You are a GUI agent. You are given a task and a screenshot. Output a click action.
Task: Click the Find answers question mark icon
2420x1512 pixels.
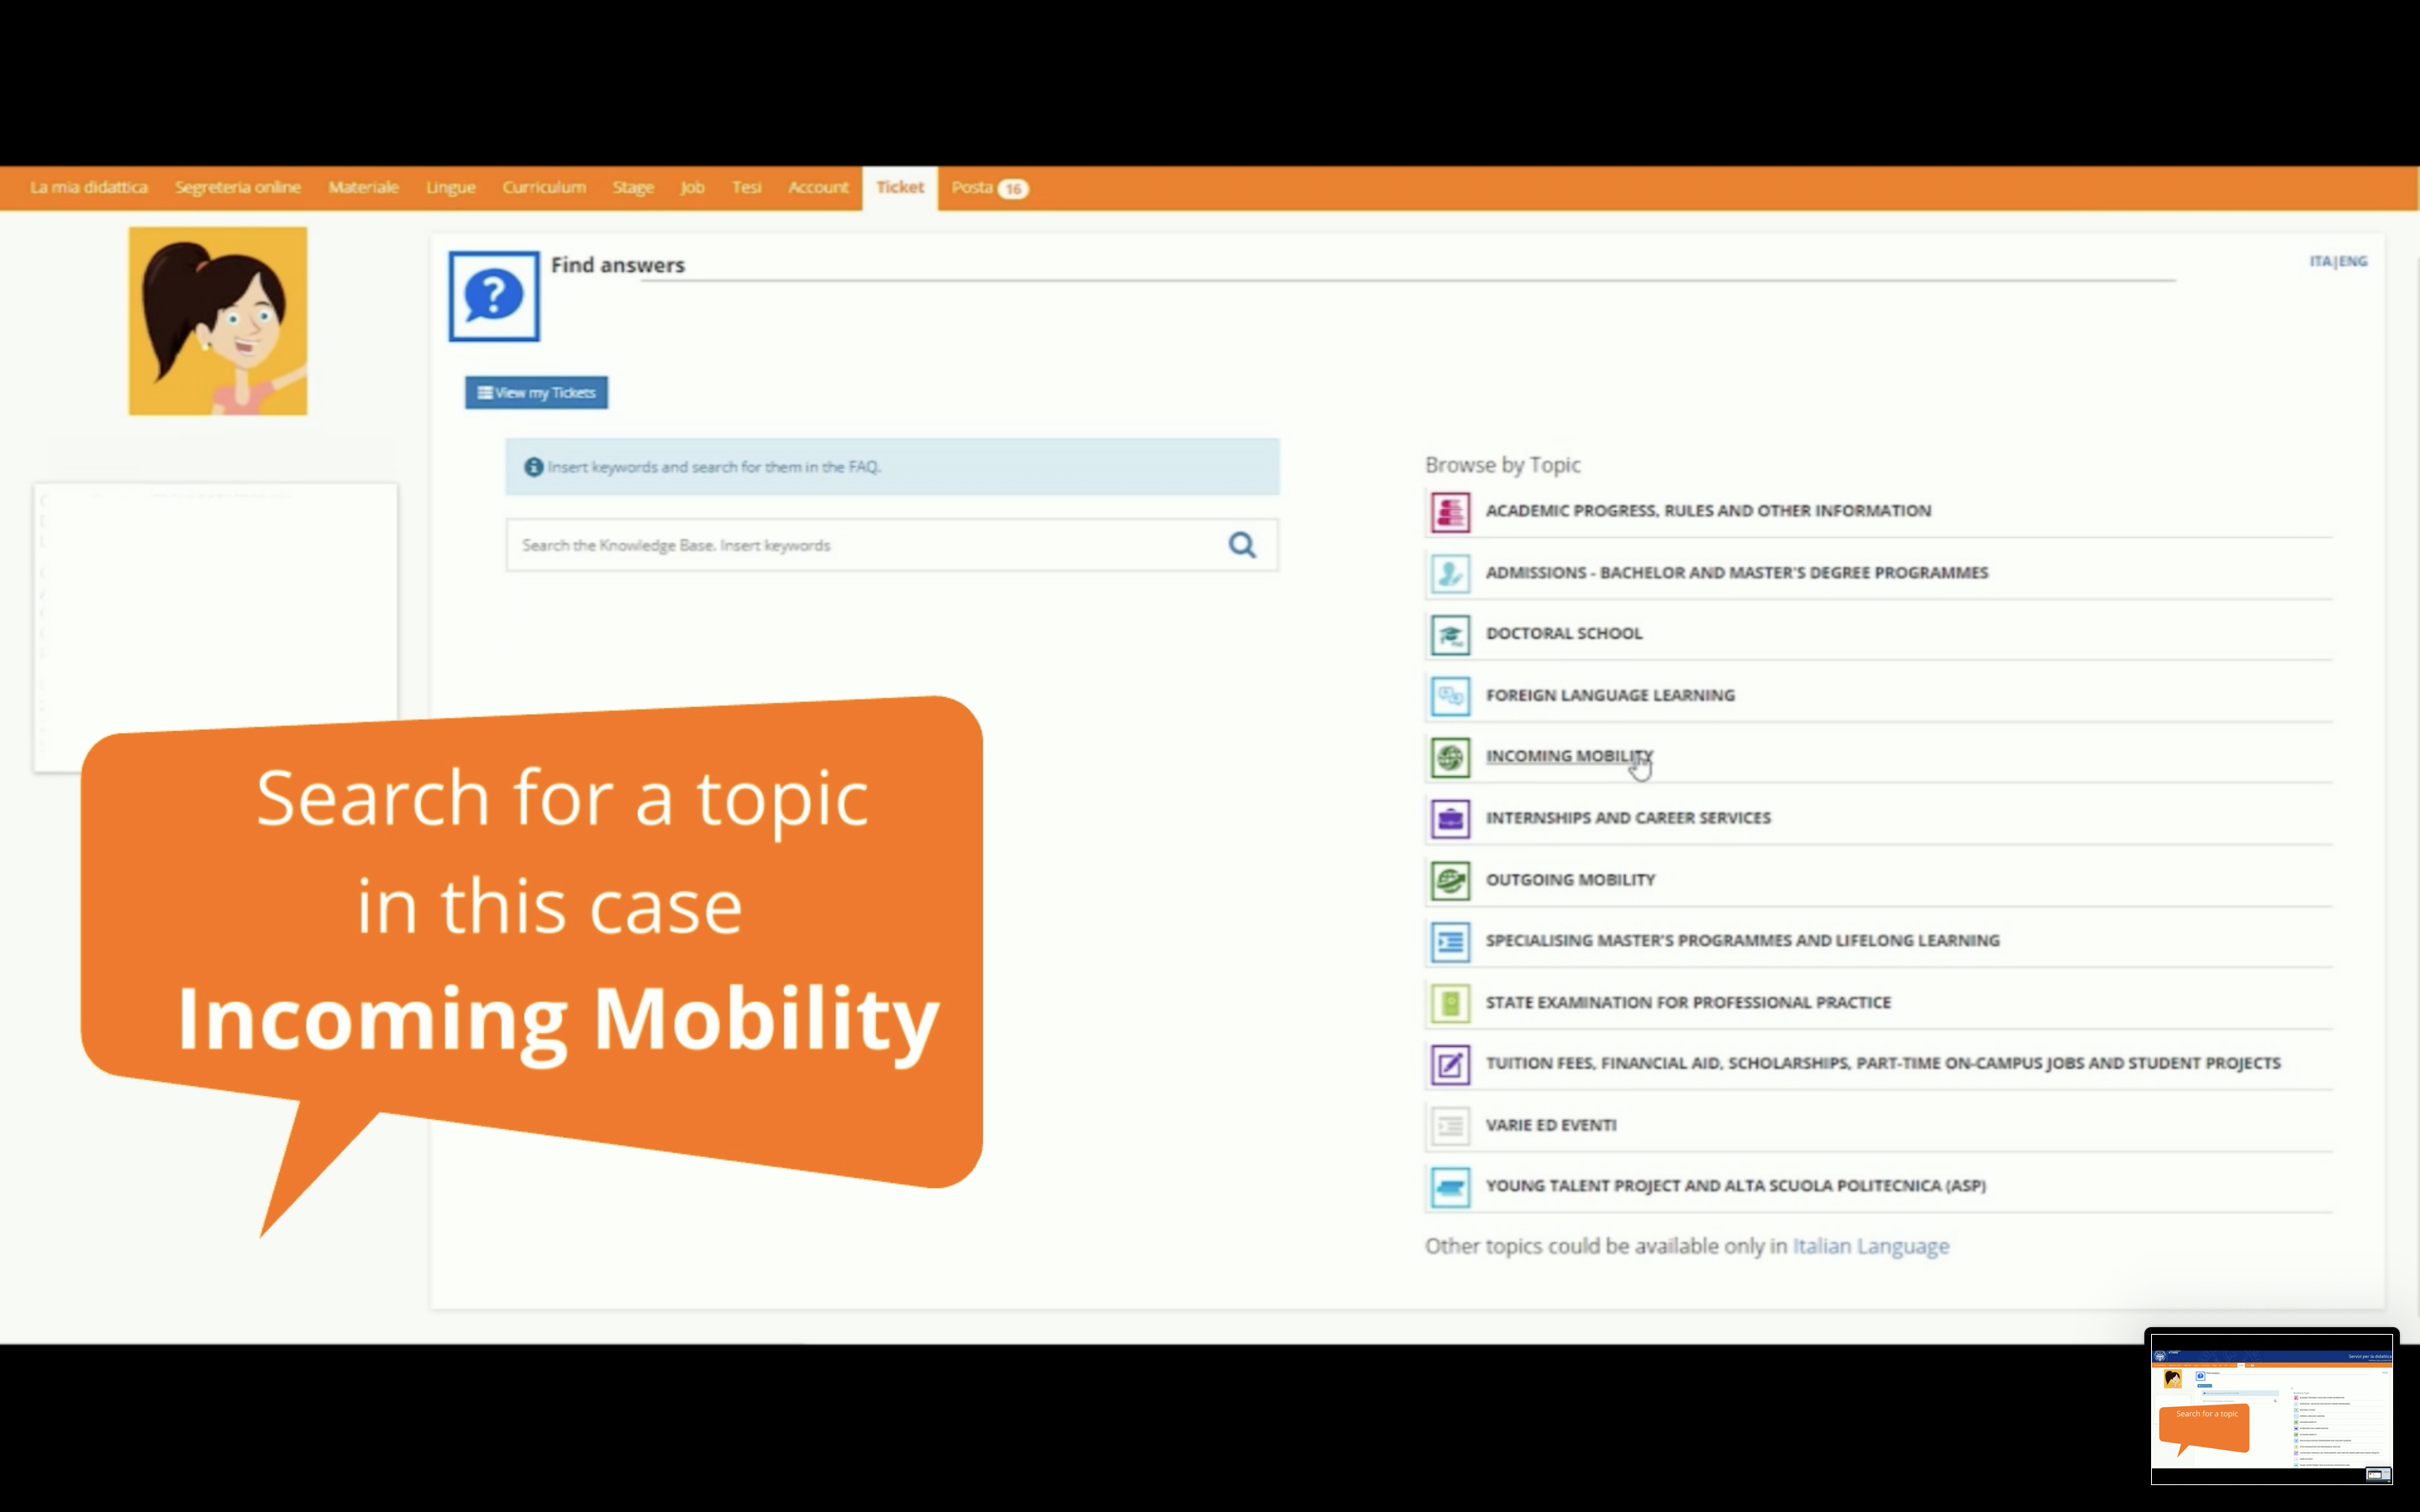(x=494, y=296)
